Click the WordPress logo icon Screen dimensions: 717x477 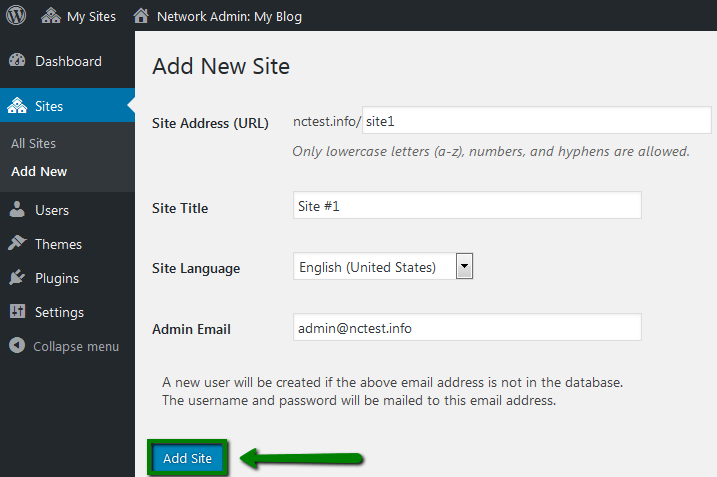point(16,16)
